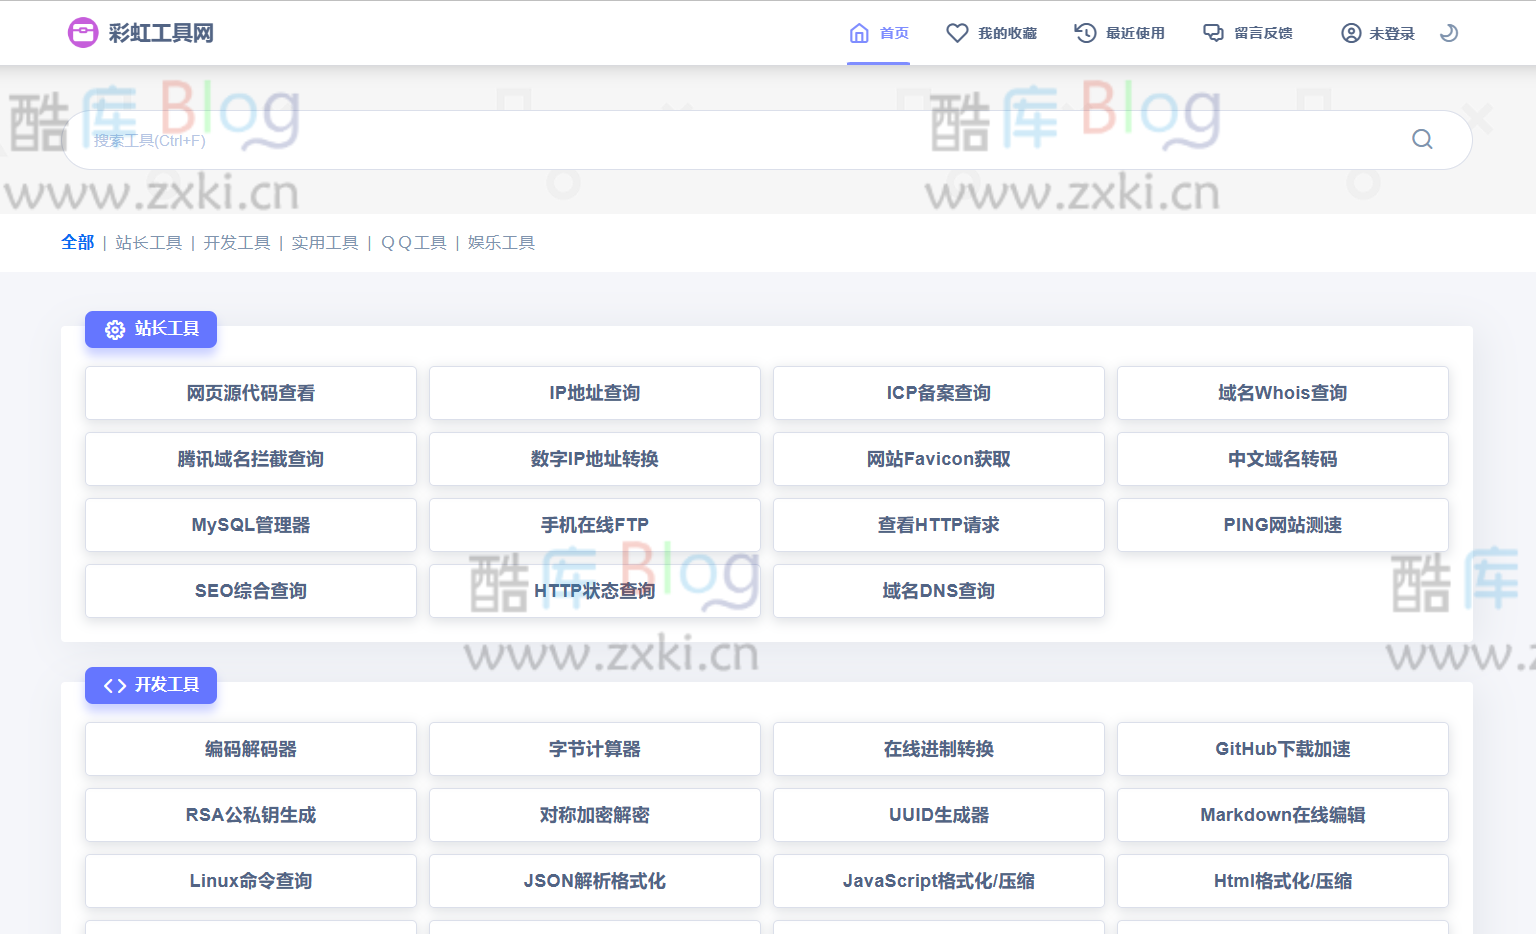Open the 娱乐工具 category
This screenshot has height=934, width=1536.
click(500, 242)
